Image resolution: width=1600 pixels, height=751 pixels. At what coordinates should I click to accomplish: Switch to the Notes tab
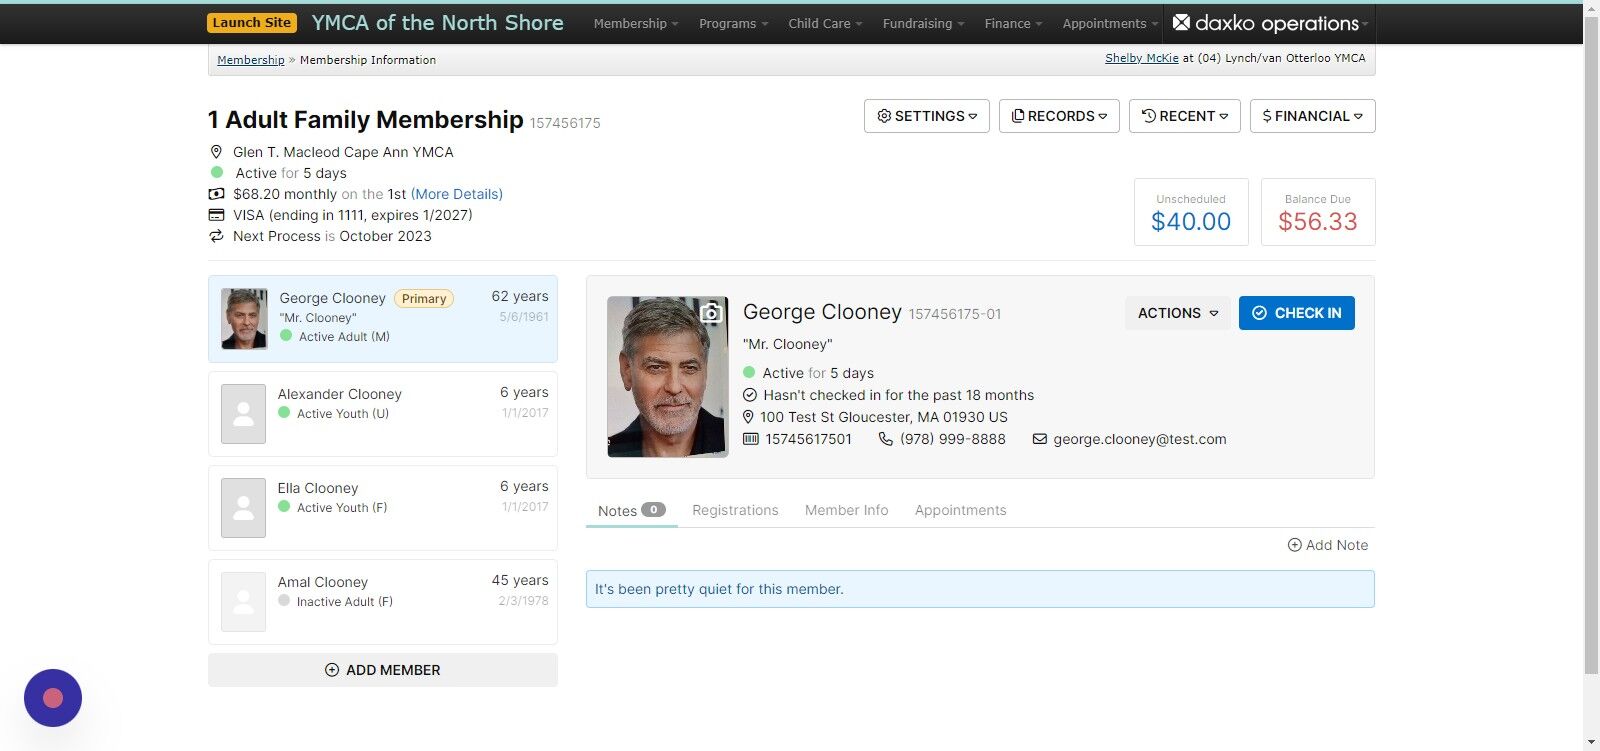(632, 510)
